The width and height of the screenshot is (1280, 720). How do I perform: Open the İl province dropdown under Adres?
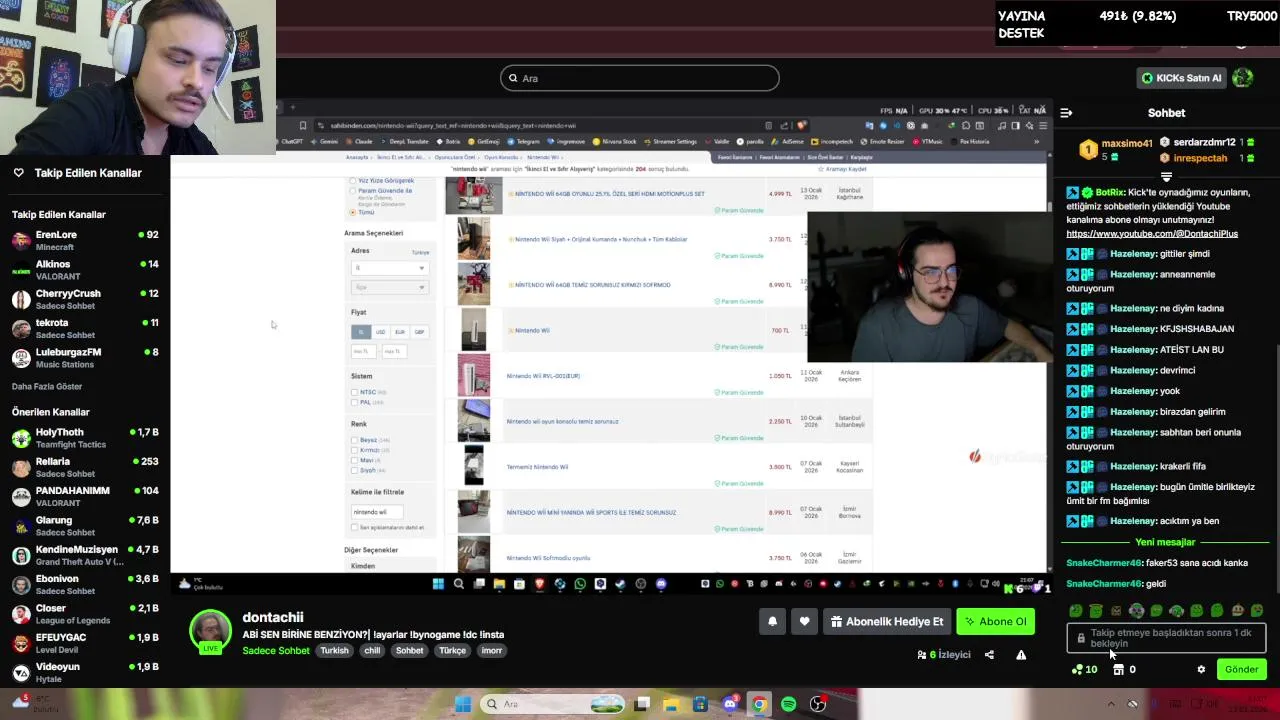[389, 268]
